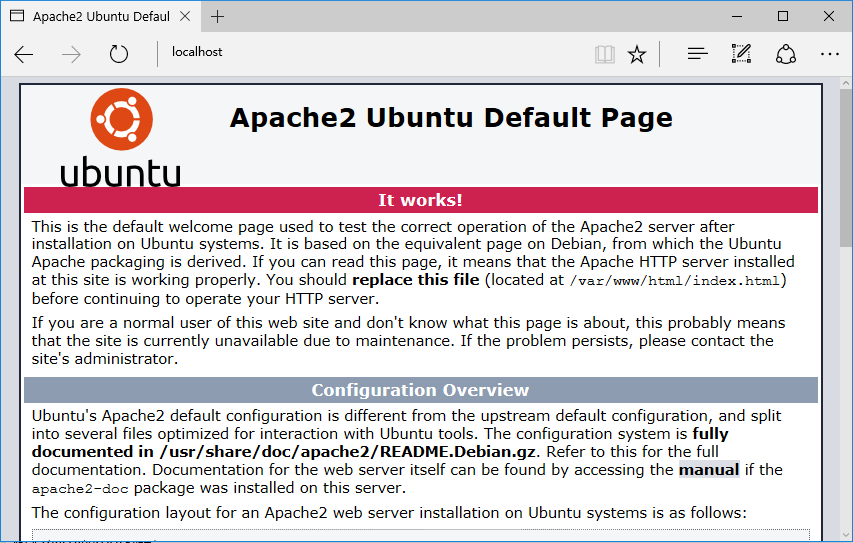Click the "It works!" banner text
The width and height of the screenshot is (853, 543).
[421, 200]
